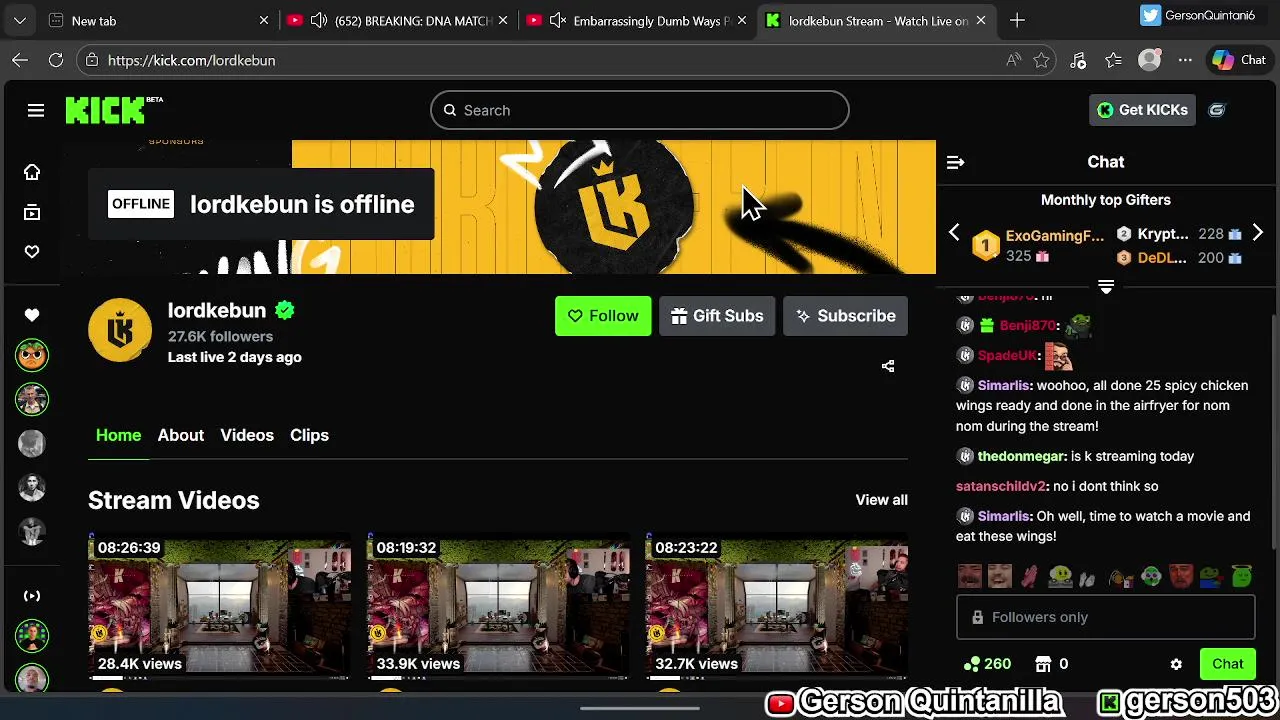
Task: Open the 08:26:39 stream video
Action: click(219, 608)
